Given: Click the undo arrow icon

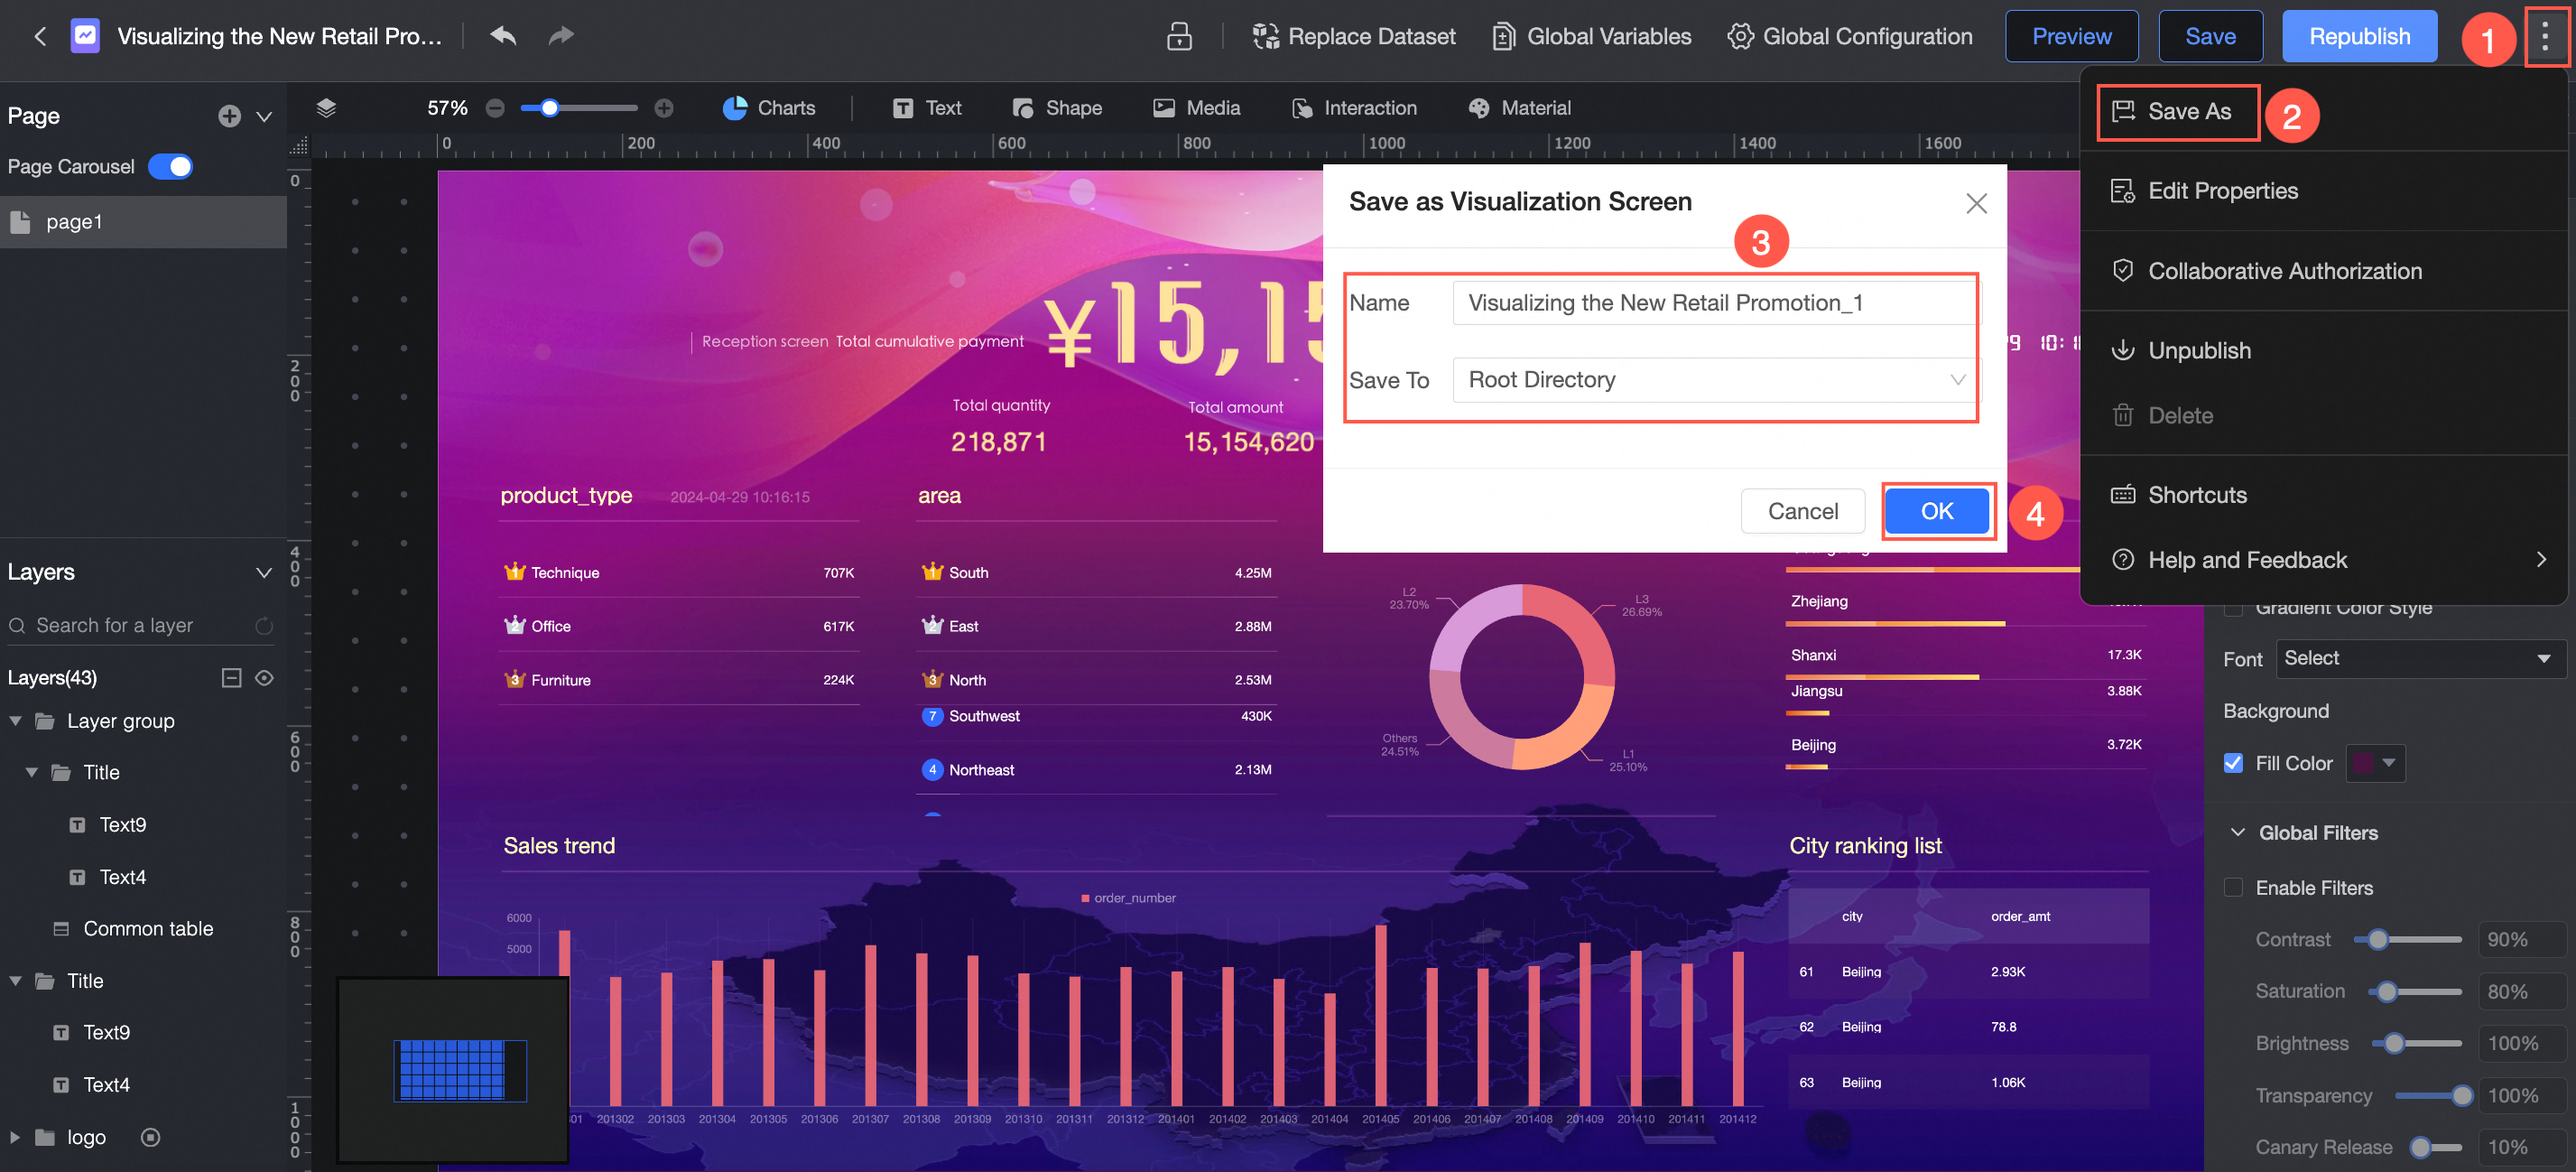Looking at the screenshot, I should click(x=503, y=36).
